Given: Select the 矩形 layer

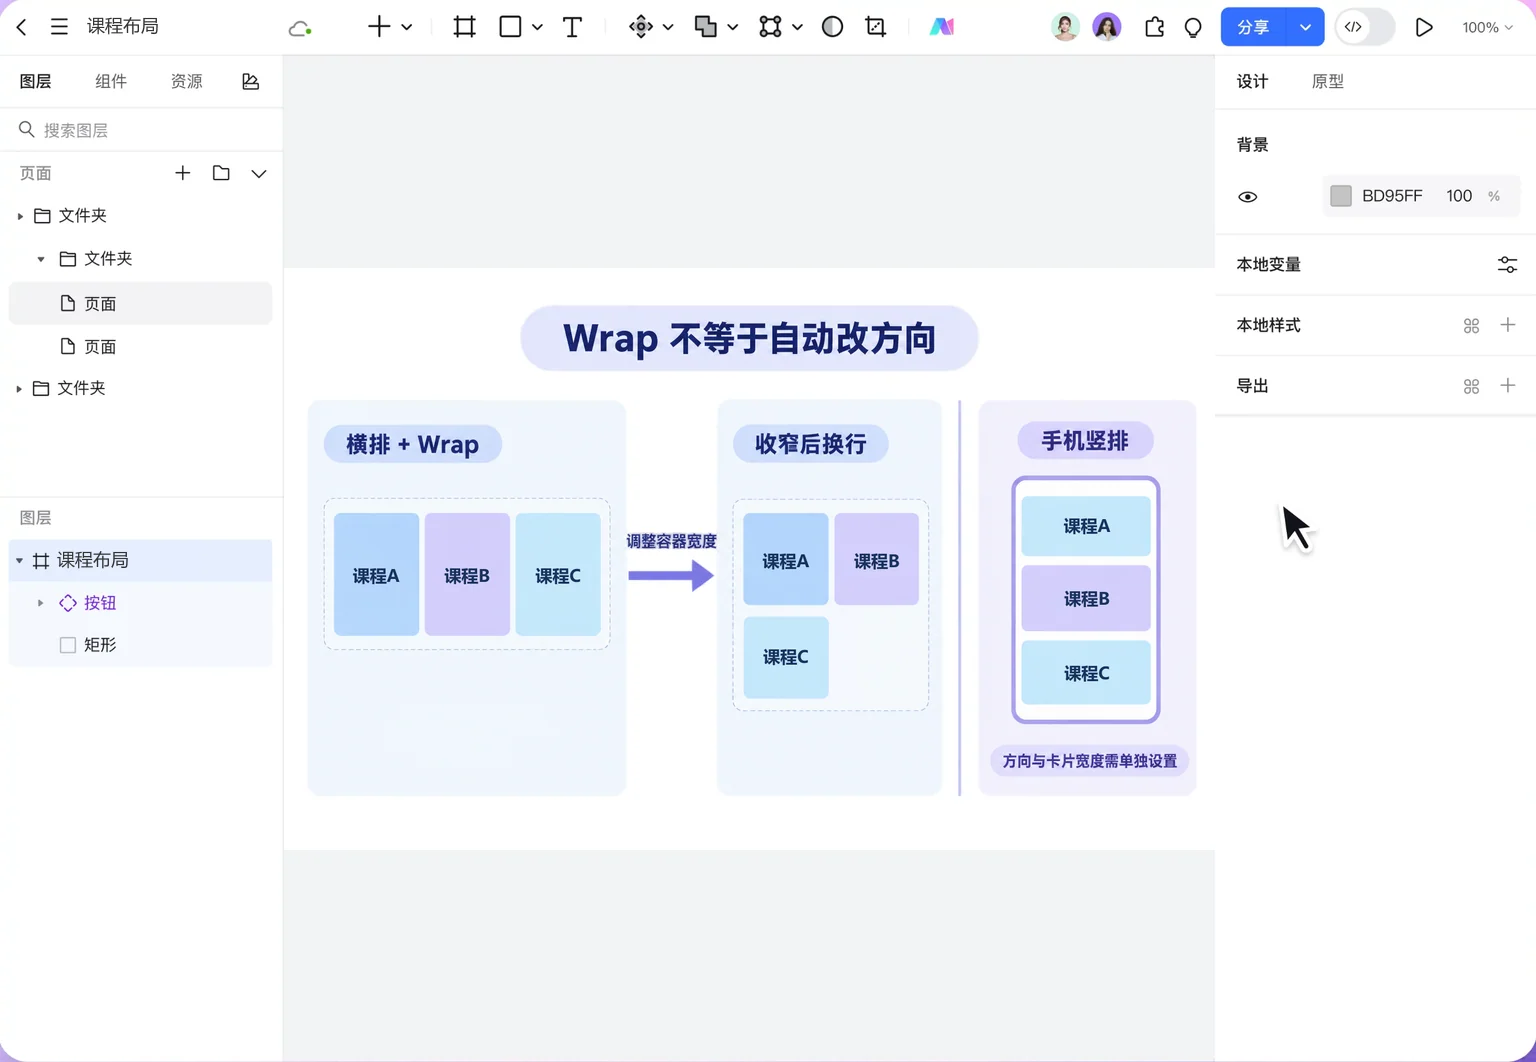Looking at the screenshot, I should click(x=140, y=645).
